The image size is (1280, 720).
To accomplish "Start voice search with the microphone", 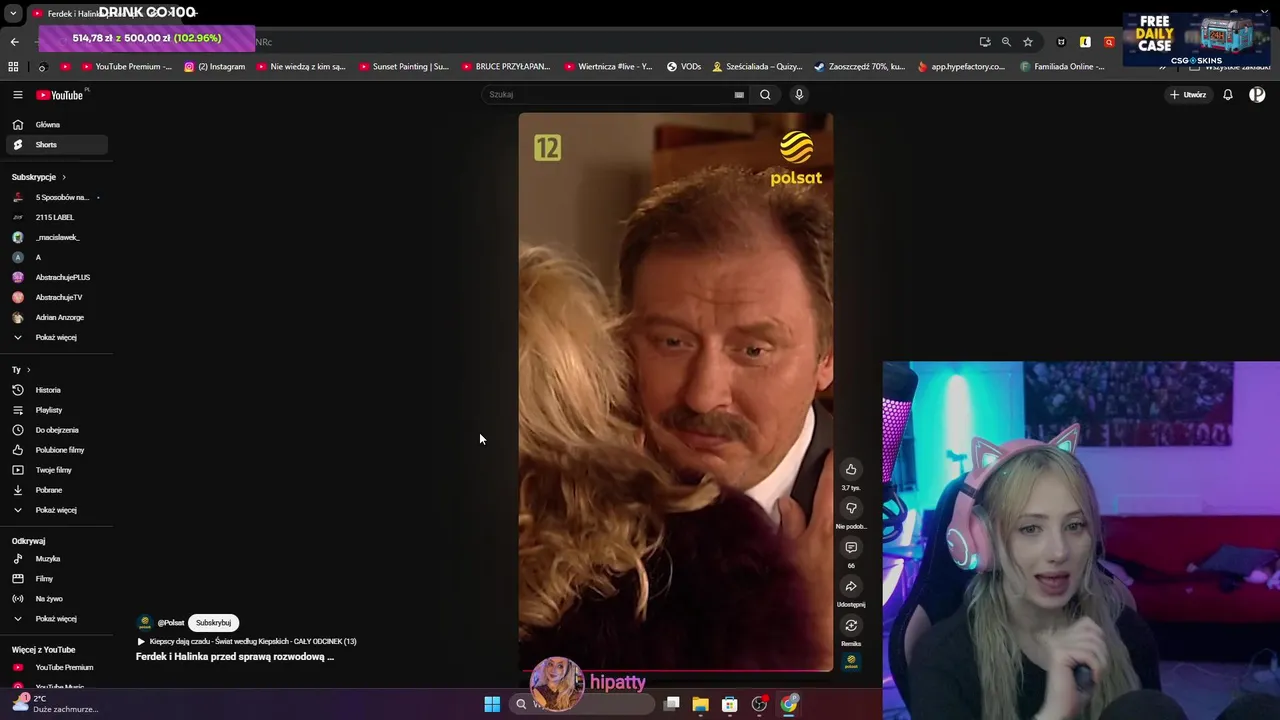I will pyautogui.click(x=799, y=95).
